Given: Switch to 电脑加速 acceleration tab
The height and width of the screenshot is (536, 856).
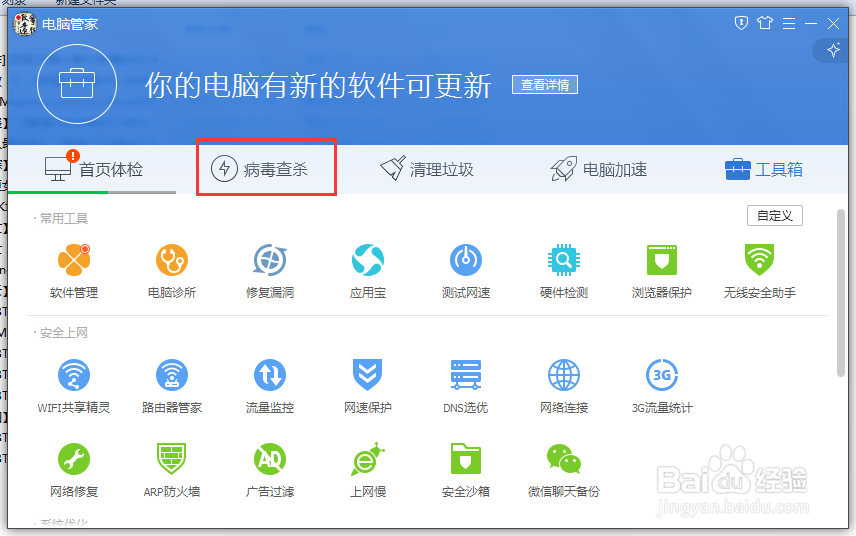Looking at the screenshot, I should (599, 169).
